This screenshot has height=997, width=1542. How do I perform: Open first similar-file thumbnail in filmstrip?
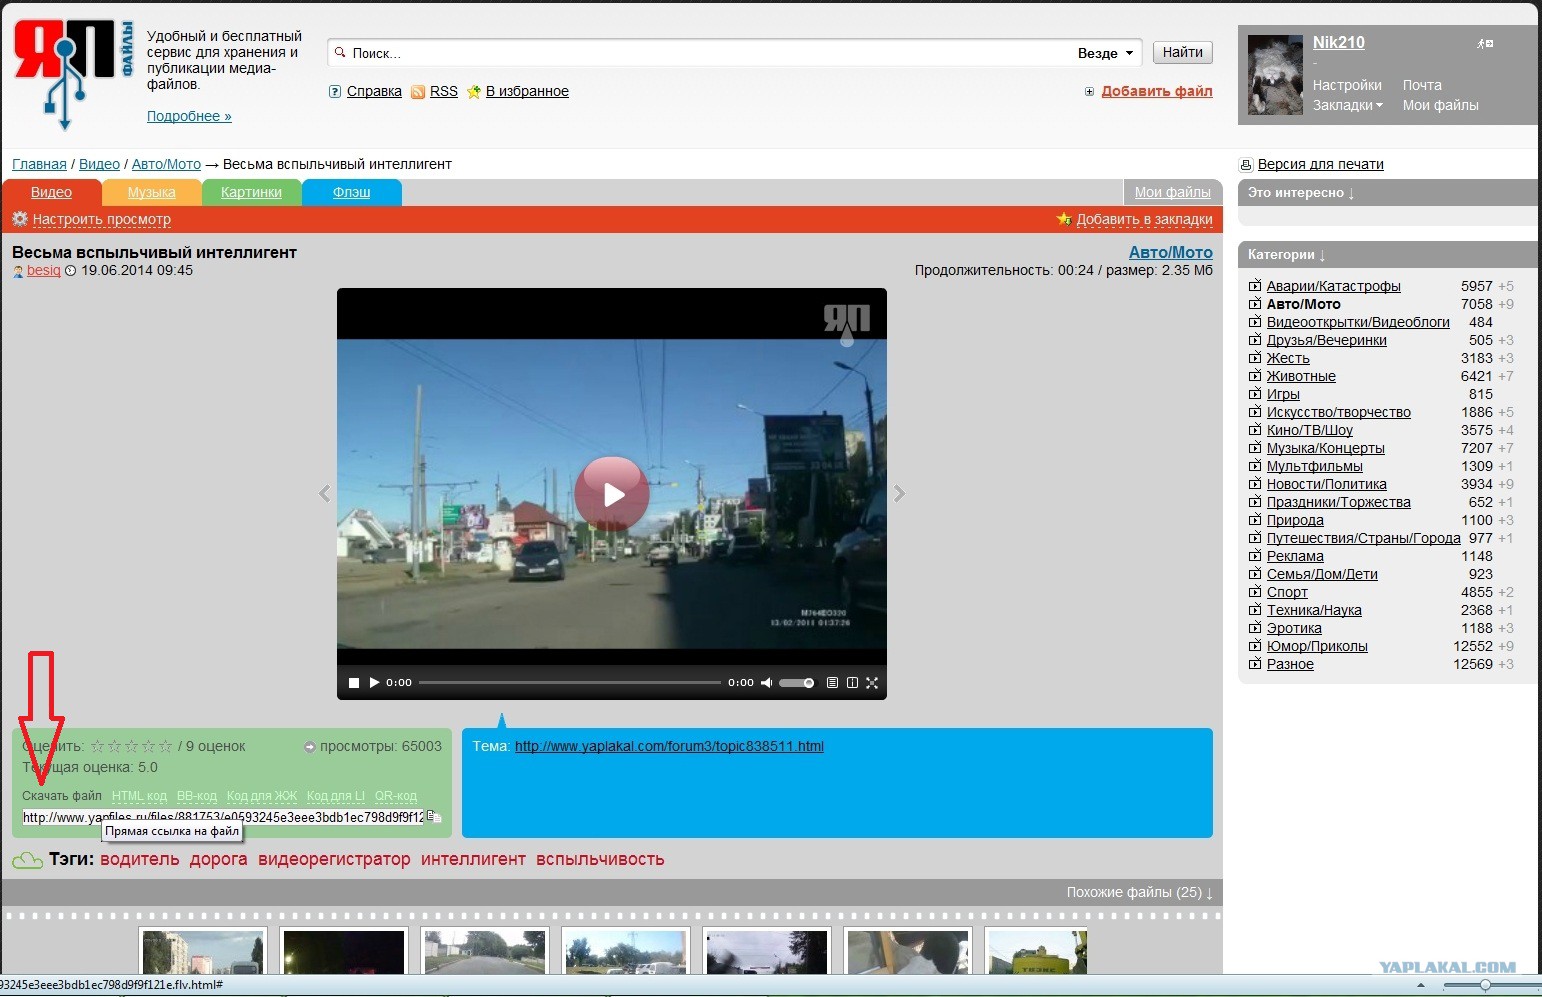click(x=203, y=951)
